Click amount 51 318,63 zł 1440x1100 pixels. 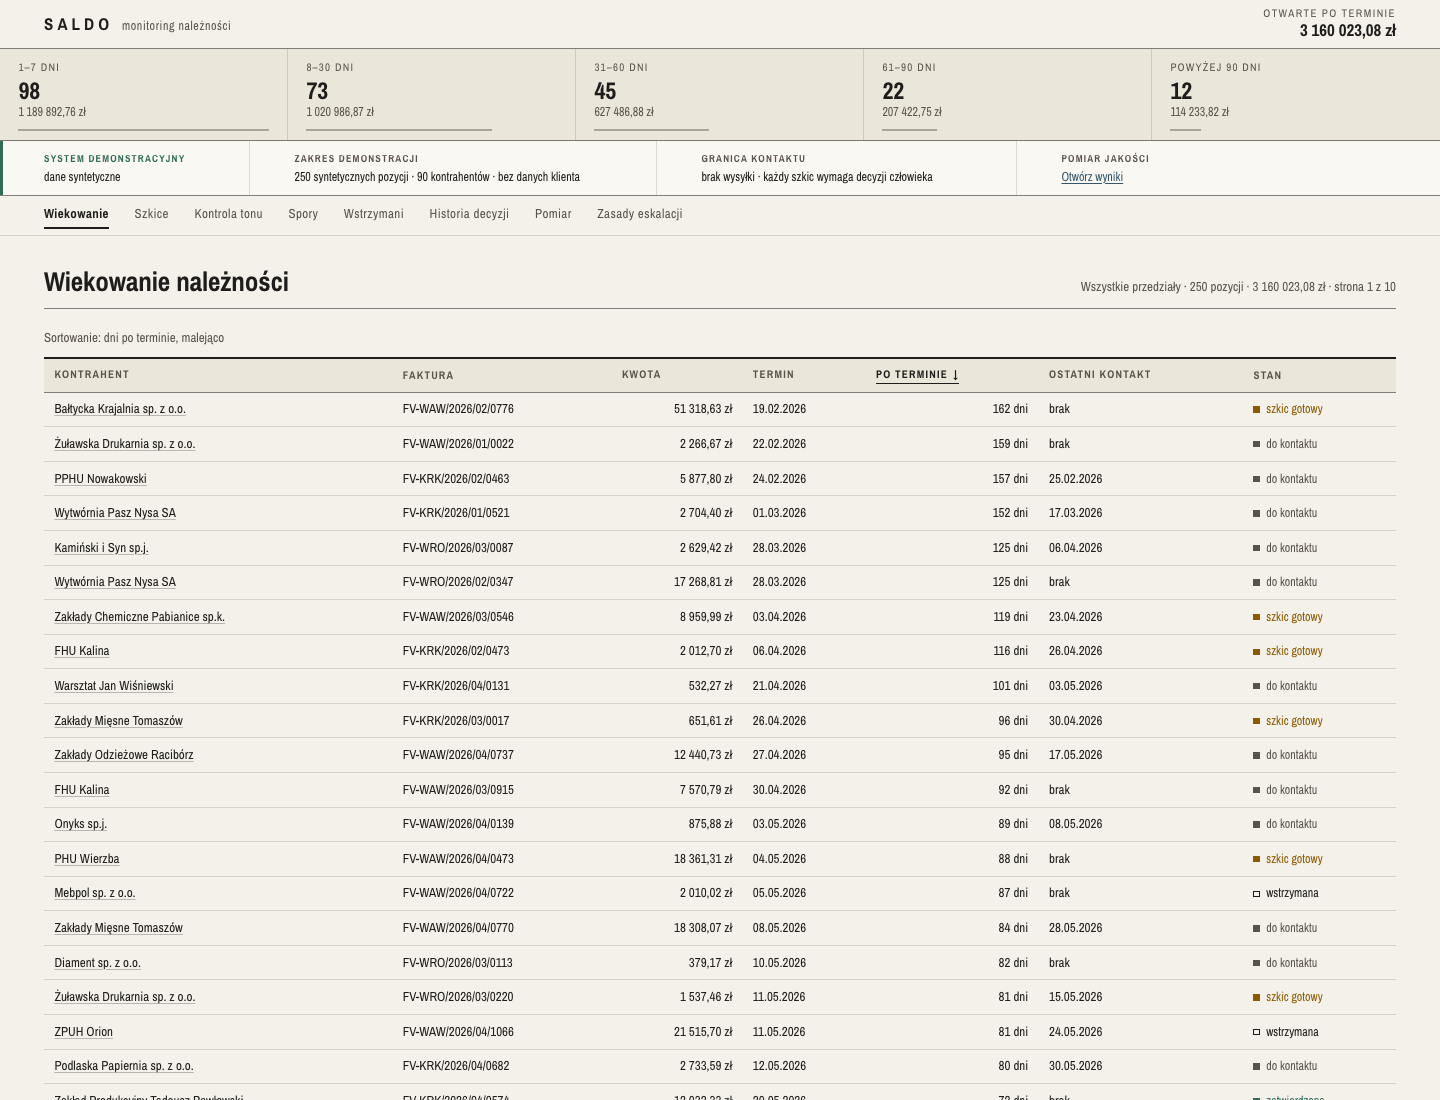coord(703,409)
